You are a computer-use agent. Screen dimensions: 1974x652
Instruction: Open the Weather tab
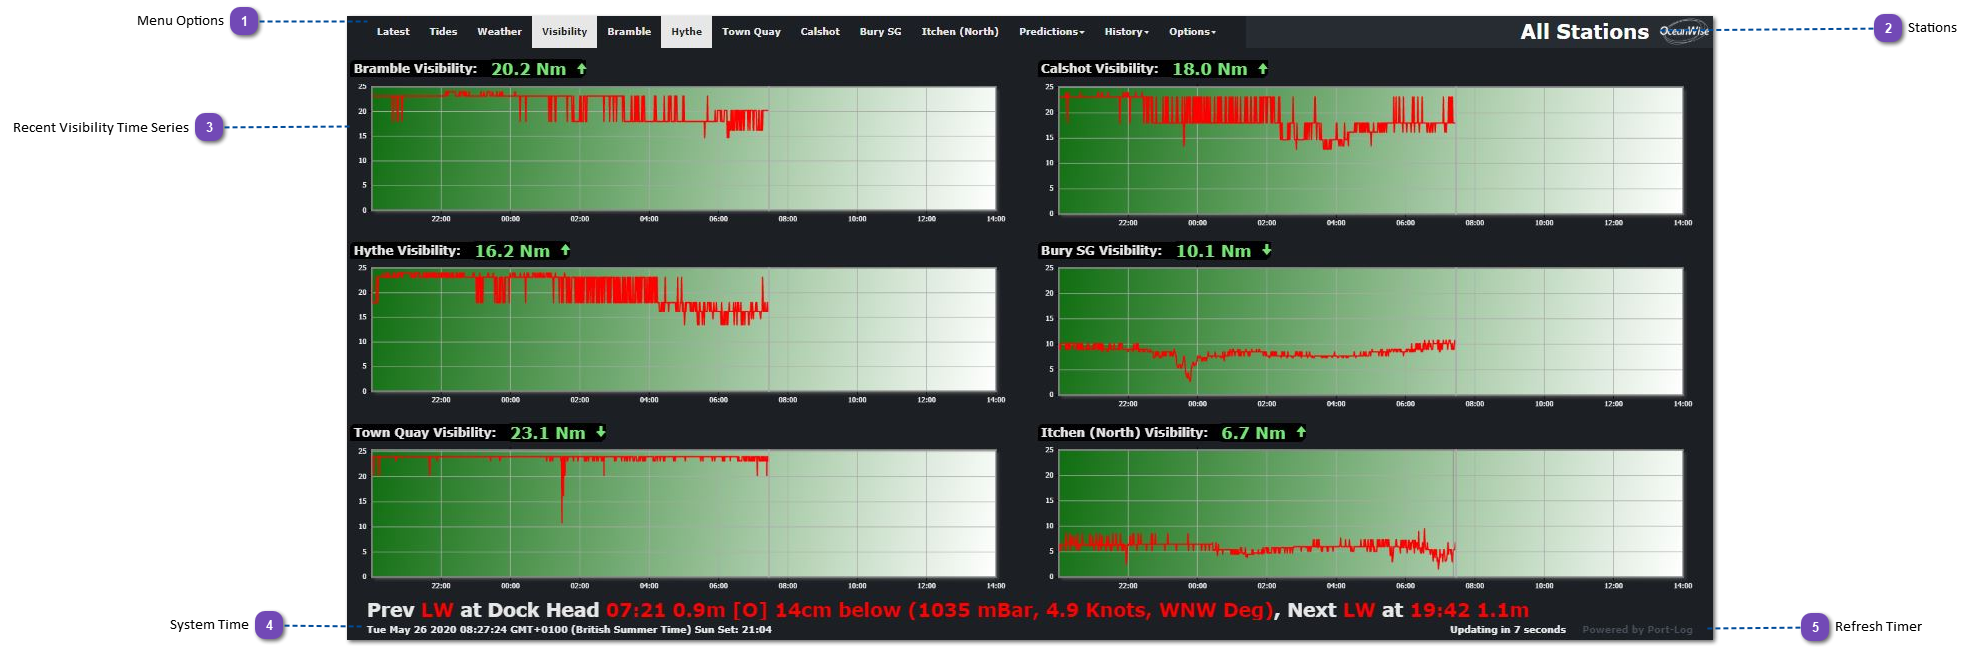(499, 32)
